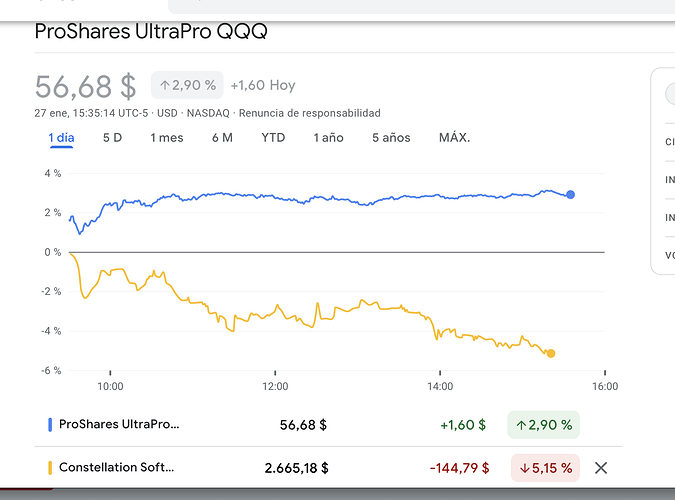
Task: Click the 4 % axis label
Action: click(53, 174)
